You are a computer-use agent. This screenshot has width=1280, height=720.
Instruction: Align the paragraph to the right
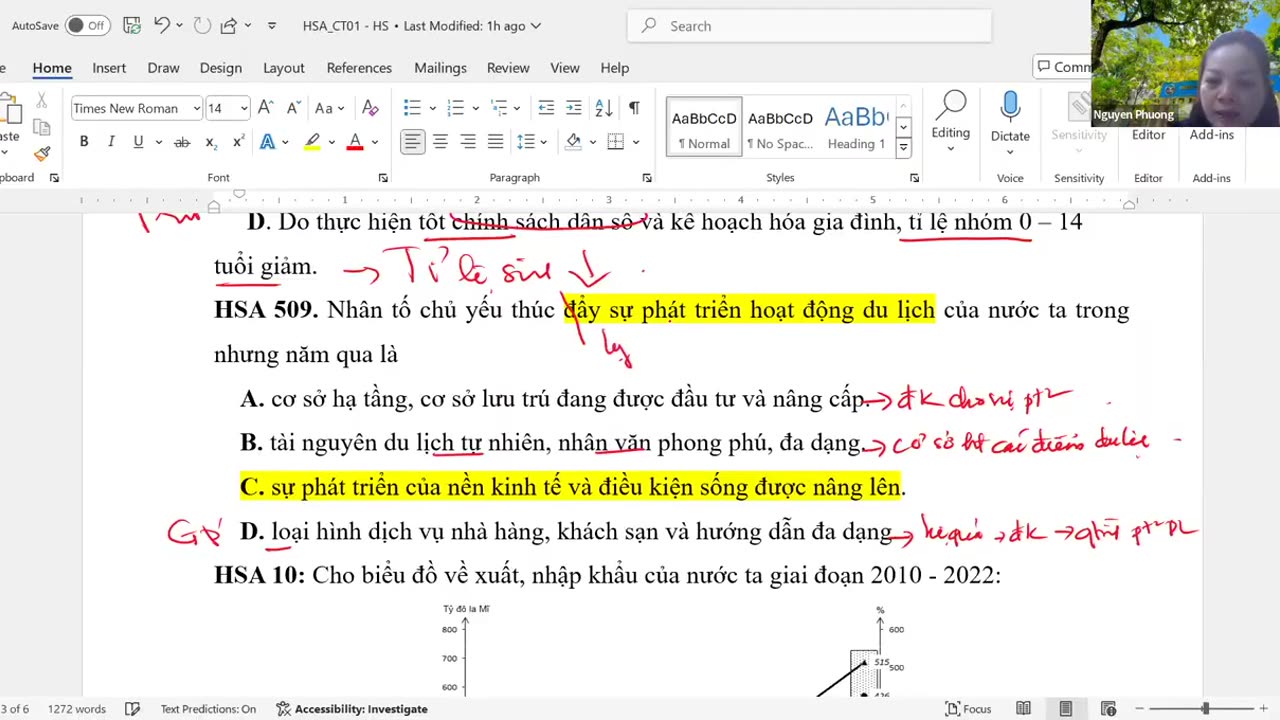coord(468,142)
